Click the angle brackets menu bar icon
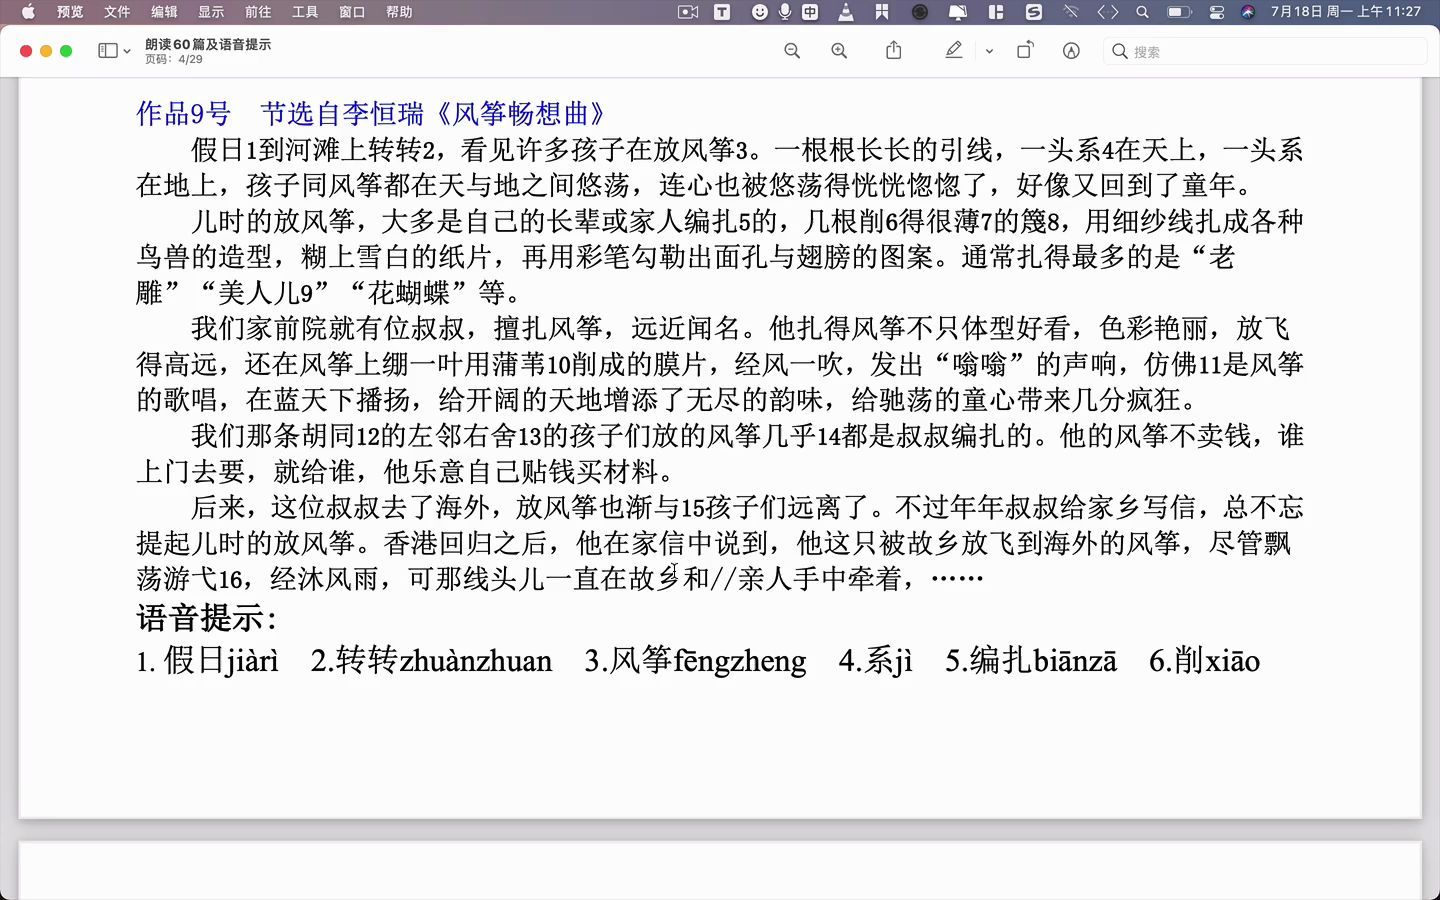This screenshot has height=900, width=1440. click(1107, 12)
